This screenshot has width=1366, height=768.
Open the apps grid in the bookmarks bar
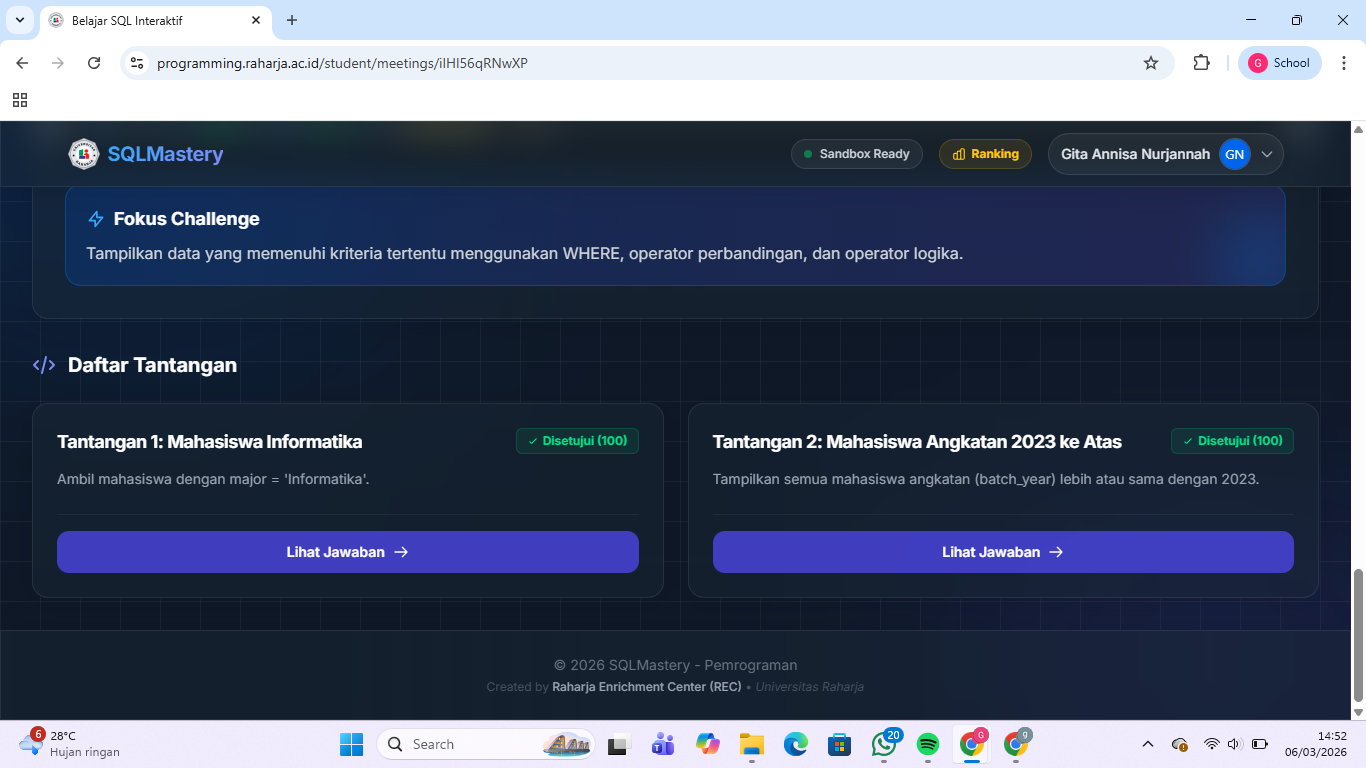pyautogui.click(x=20, y=100)
